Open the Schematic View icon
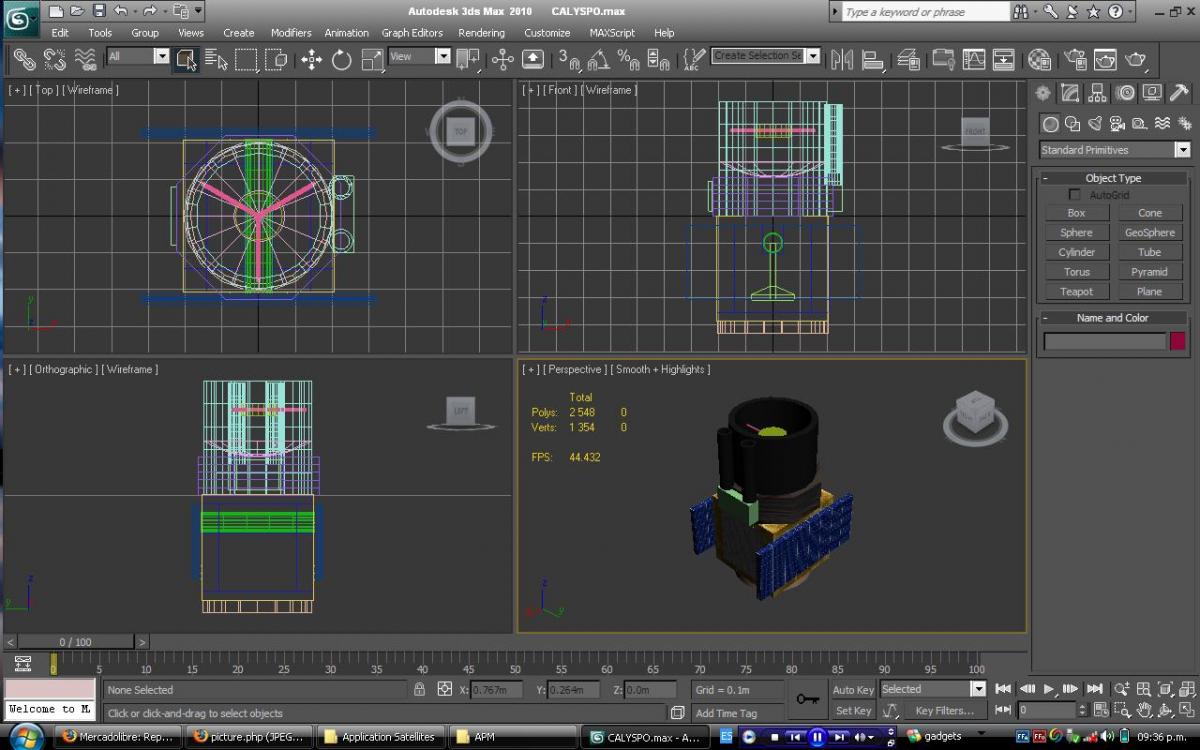 pyautogui.click(x=1003, y=59)
